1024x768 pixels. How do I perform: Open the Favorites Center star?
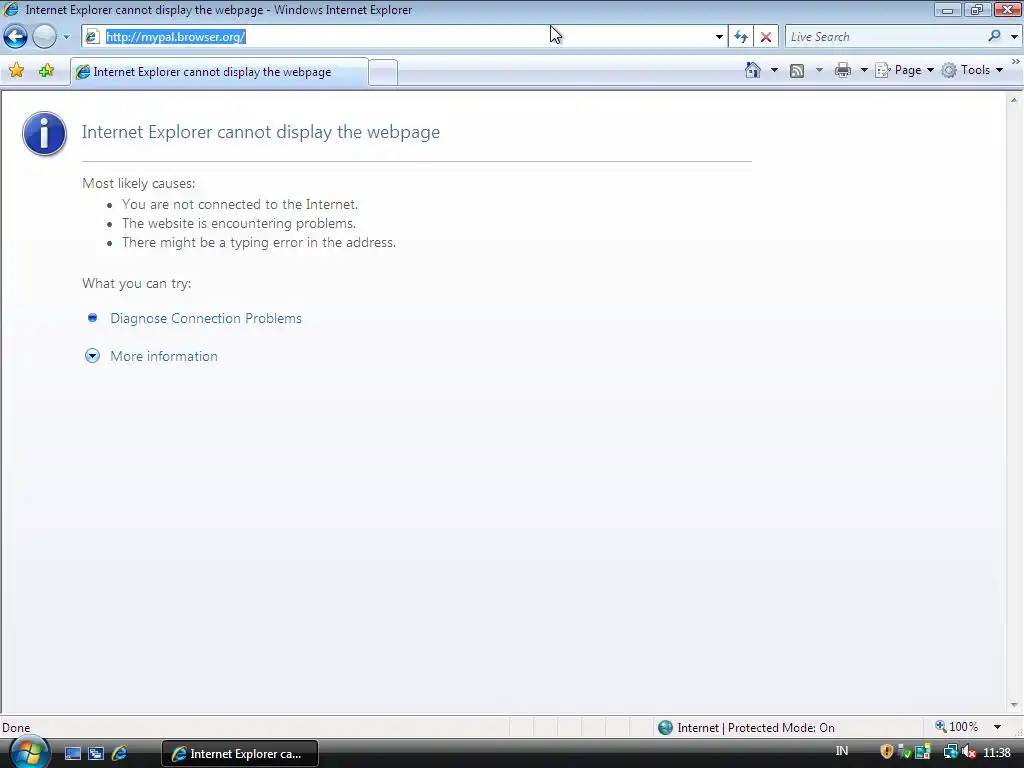click(x=16, y=71)
